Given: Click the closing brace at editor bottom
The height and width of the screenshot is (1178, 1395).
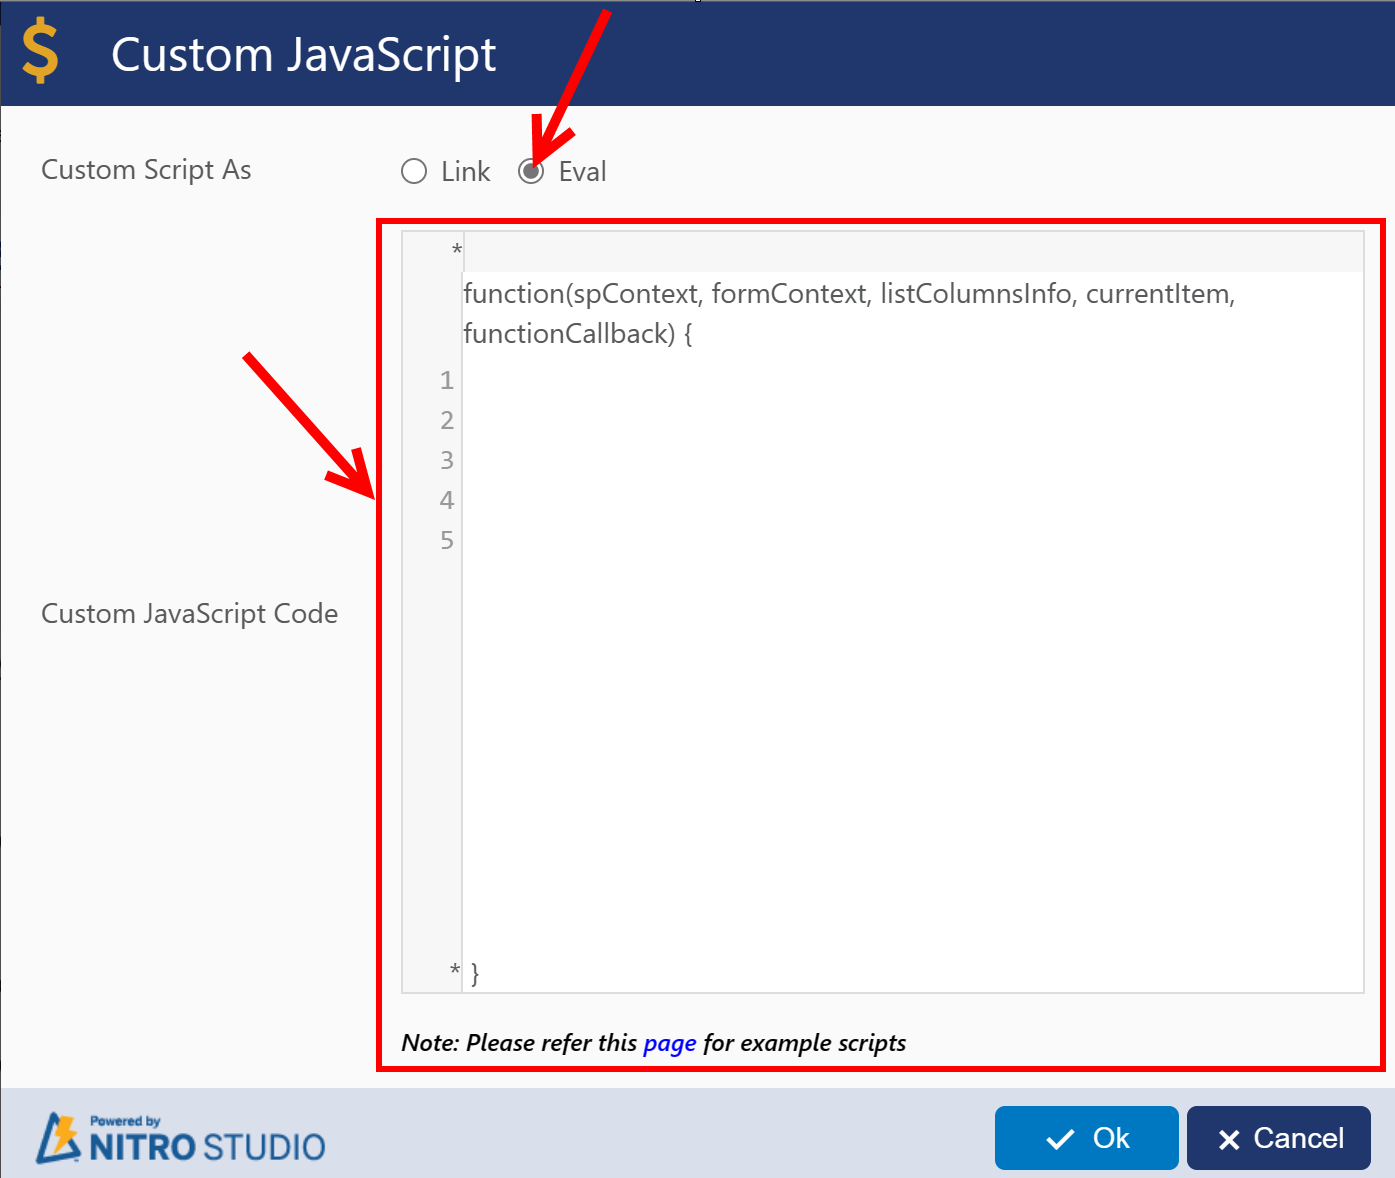Looking at the screenshot, I should 475,973.
